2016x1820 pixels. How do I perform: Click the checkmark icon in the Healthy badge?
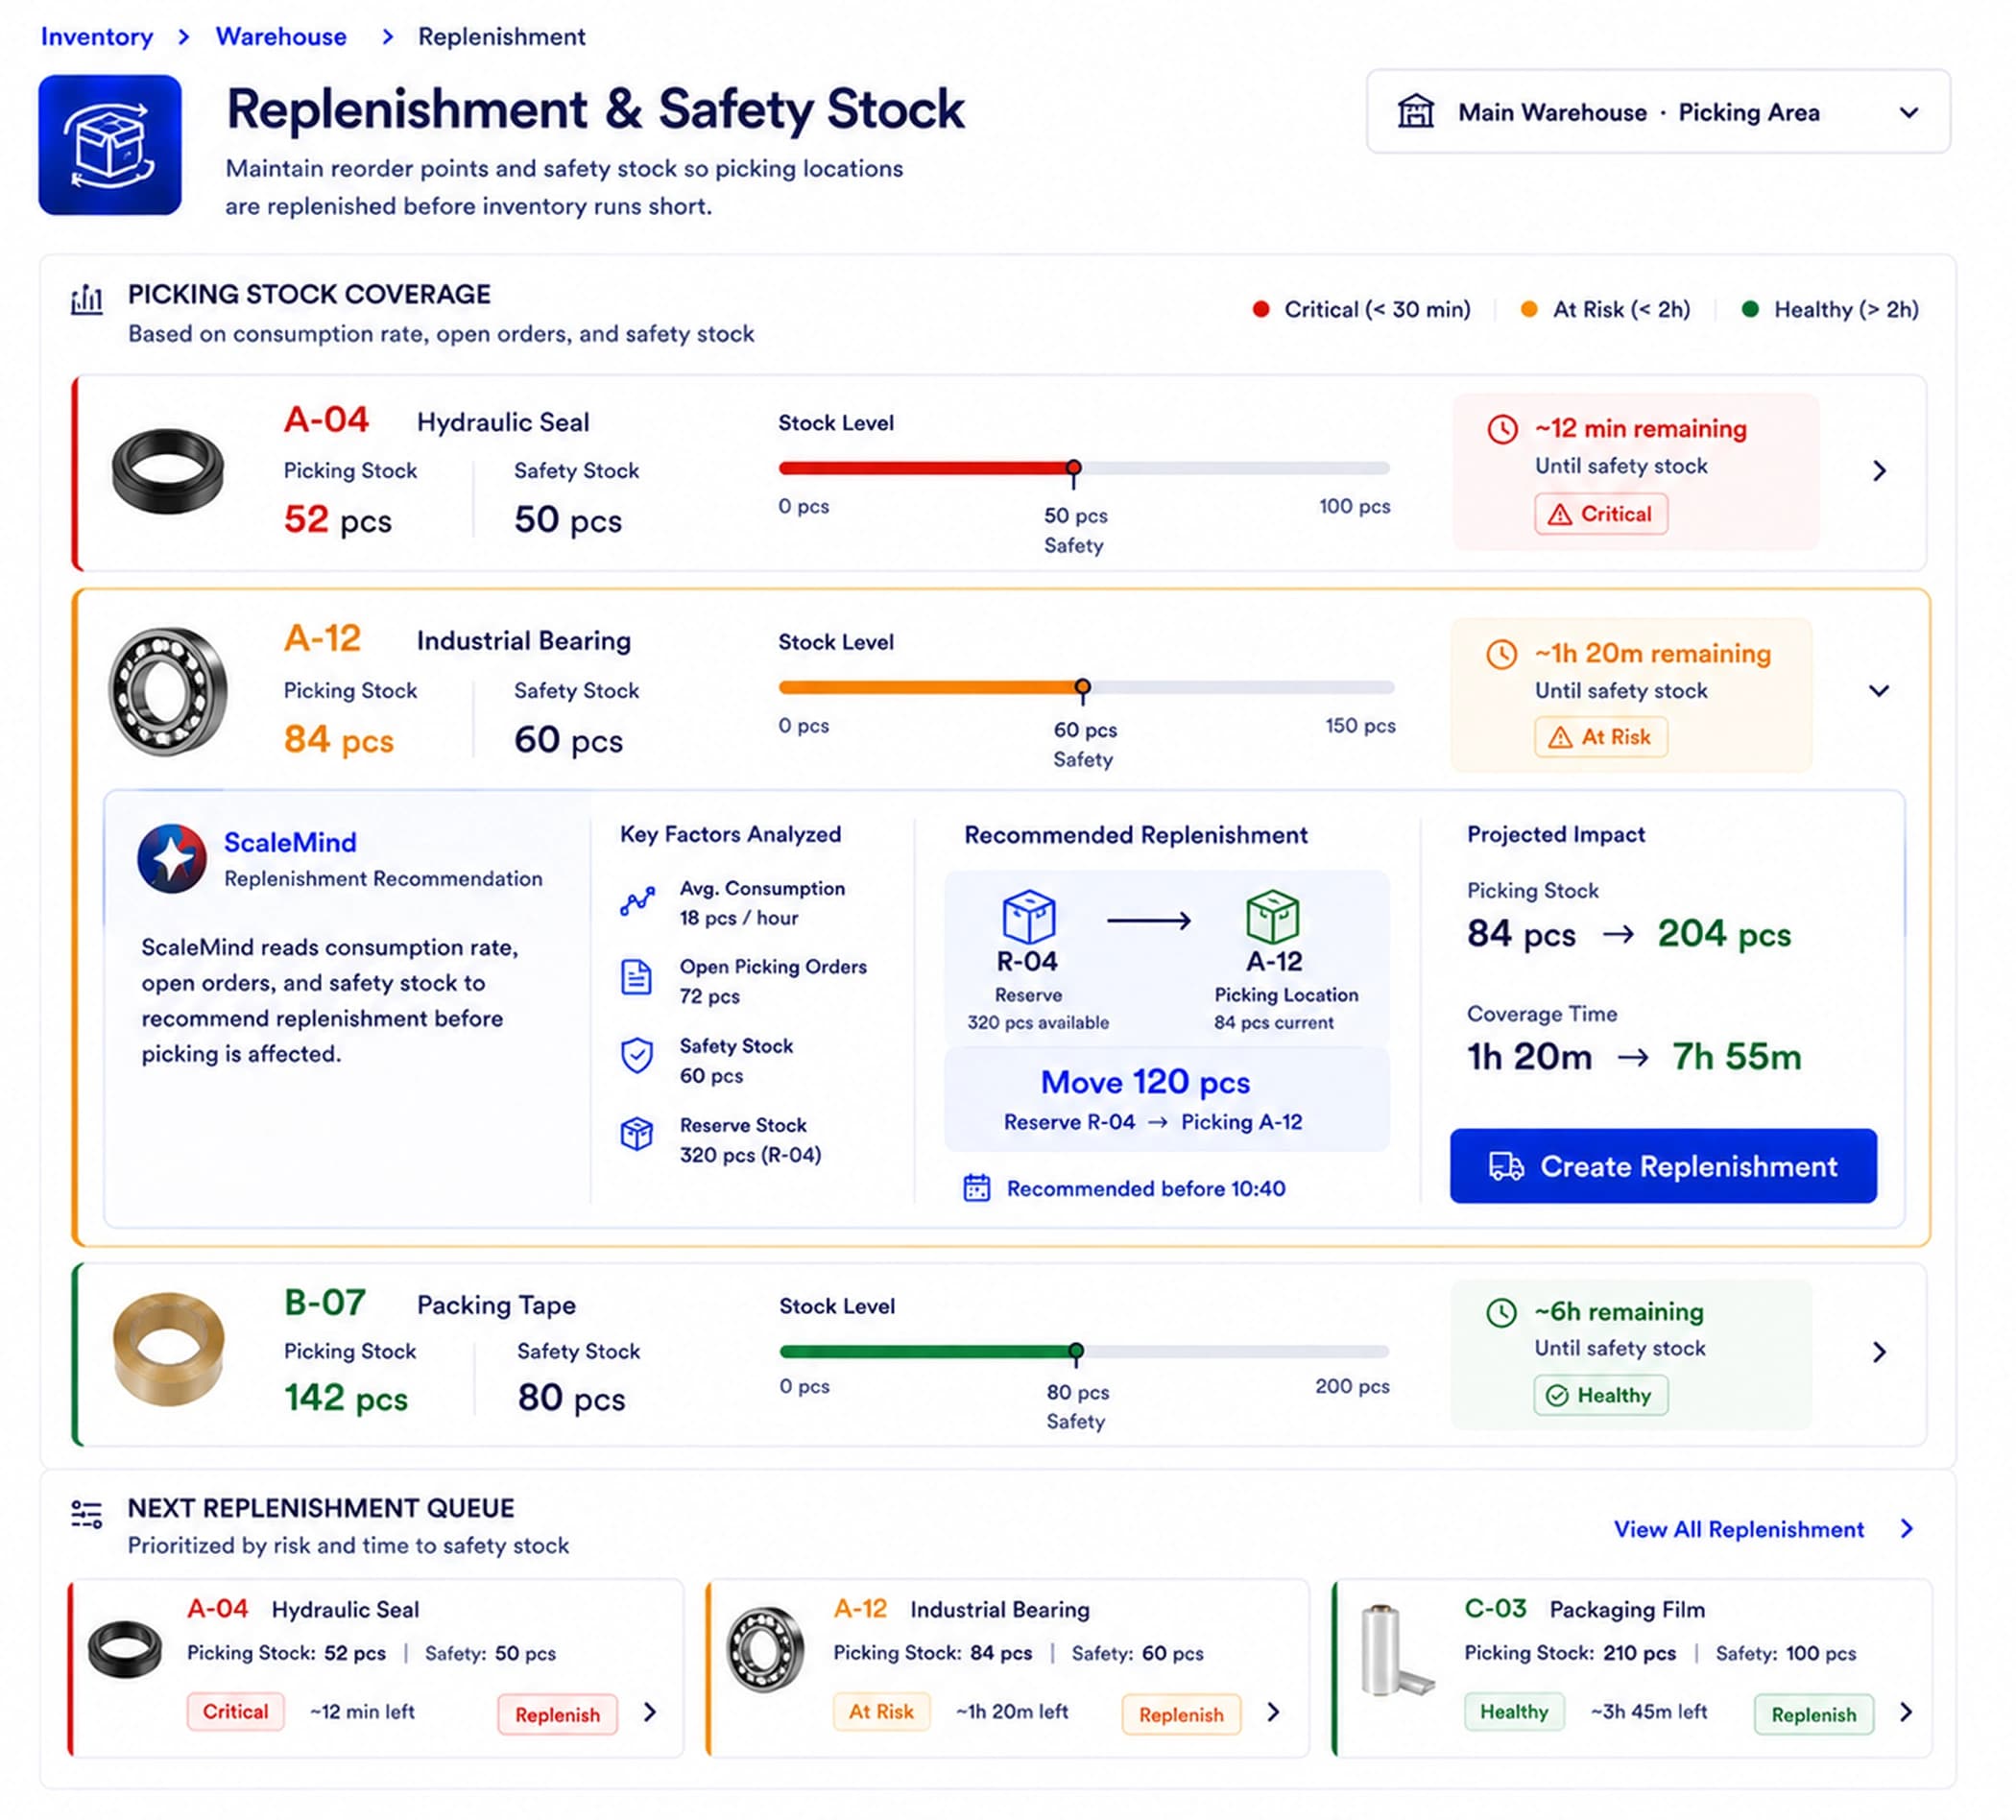(x=1557, y=1396)
